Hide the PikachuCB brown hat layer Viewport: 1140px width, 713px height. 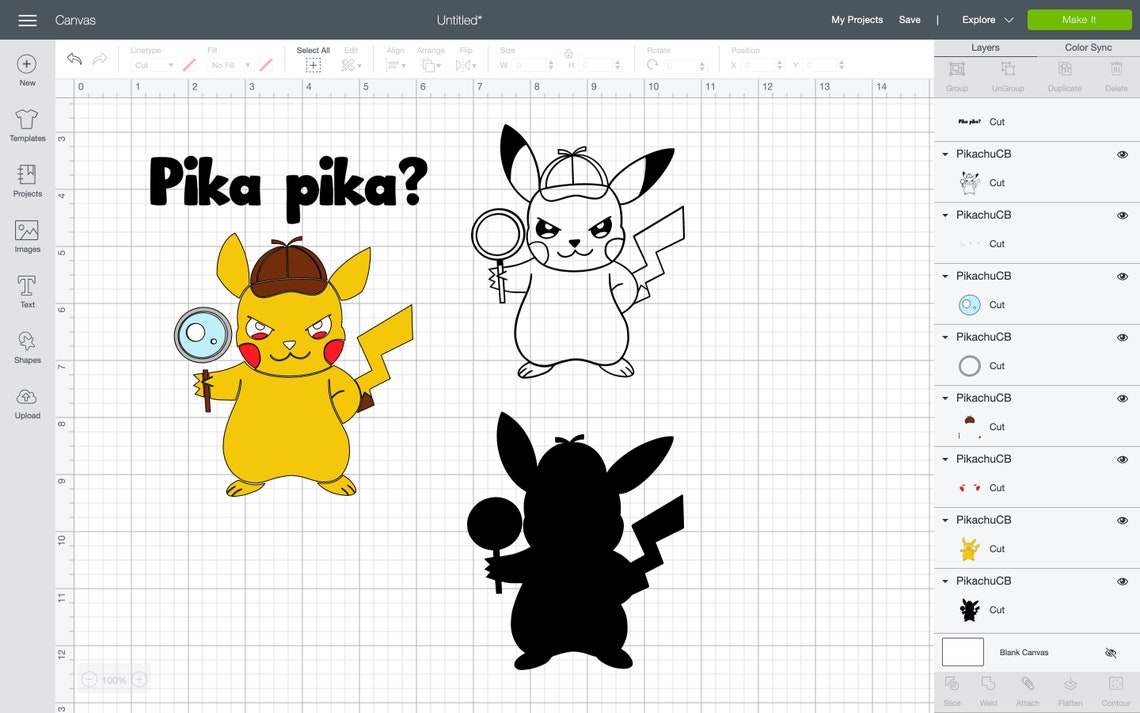click(1122, 398)
